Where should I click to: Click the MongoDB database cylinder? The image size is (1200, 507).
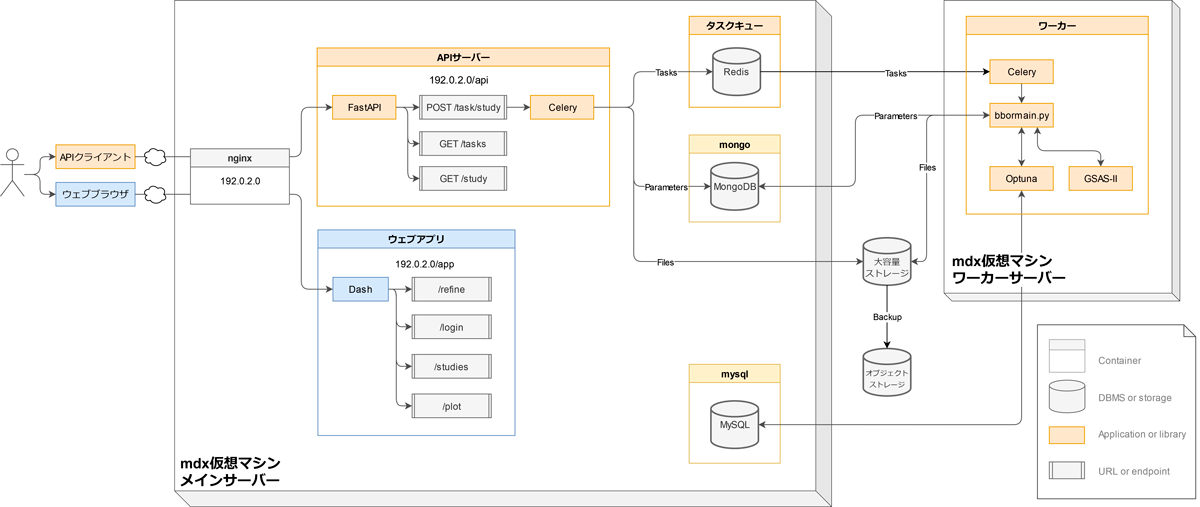coord(736,188)
